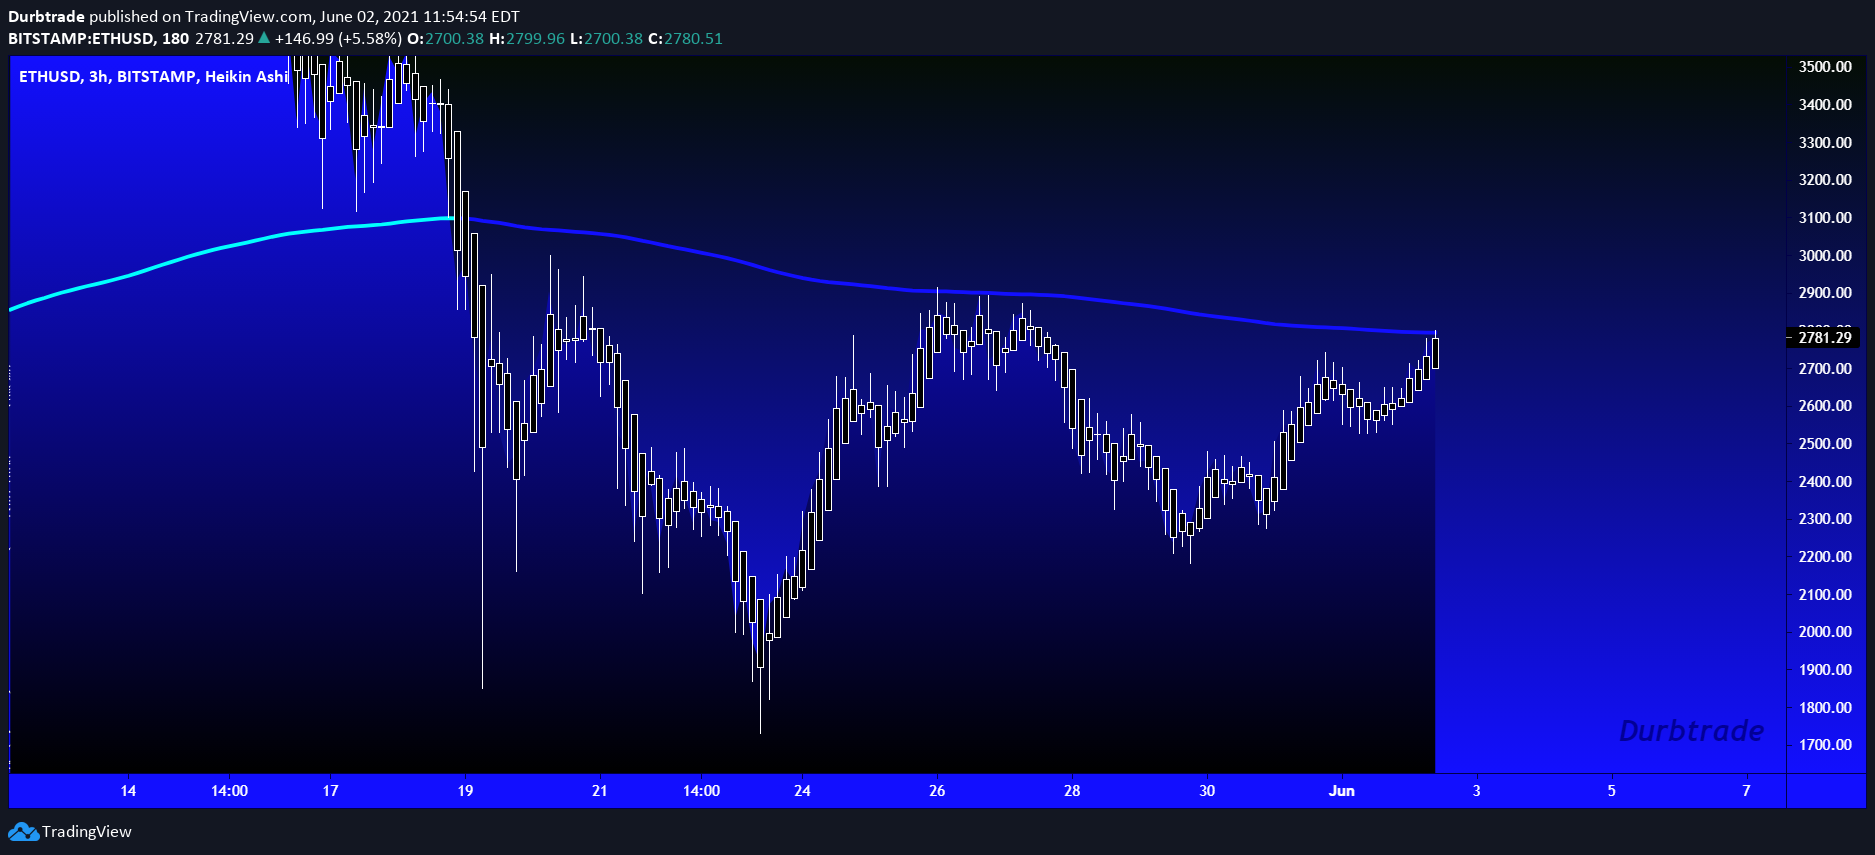
Task: Click the 1700.00 price axis label
Action: pyautogui.click(x=1825, y=745)
